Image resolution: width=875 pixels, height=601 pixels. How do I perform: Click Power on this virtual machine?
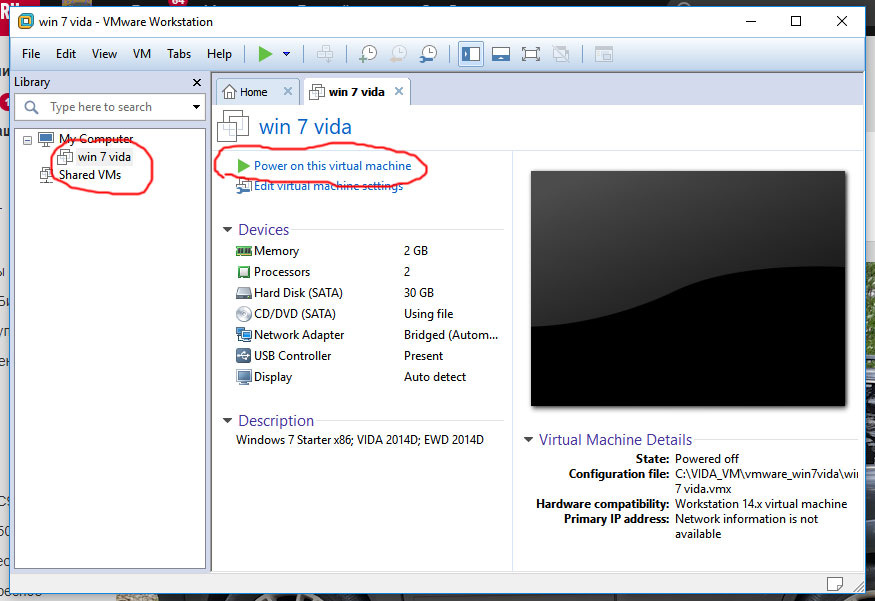pyautogui.click(x=332, y=166)
